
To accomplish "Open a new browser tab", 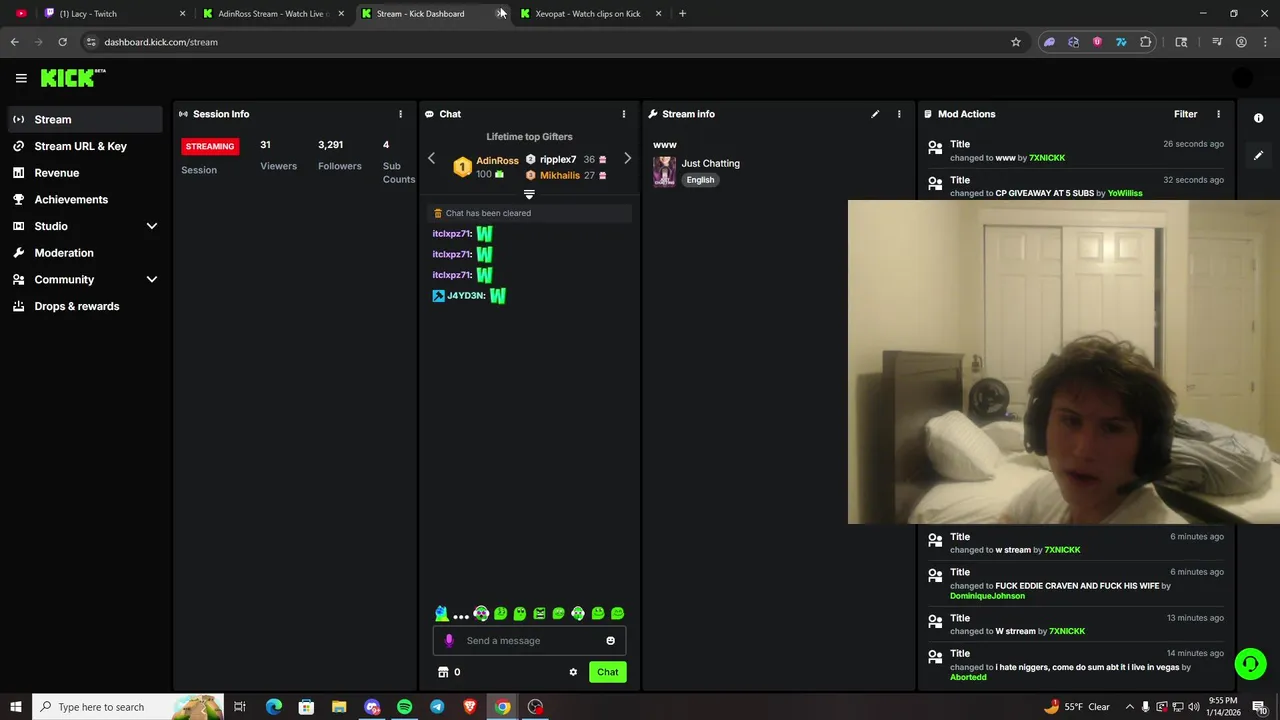I will [x=682, y=14].
